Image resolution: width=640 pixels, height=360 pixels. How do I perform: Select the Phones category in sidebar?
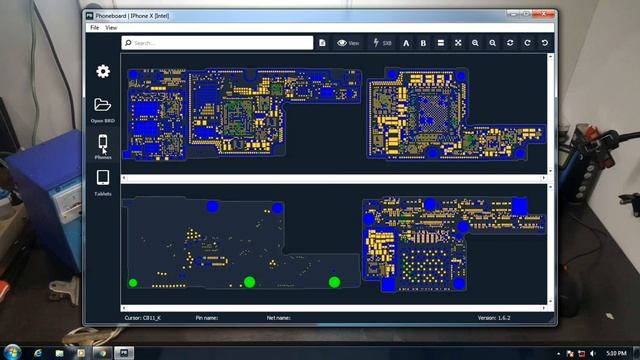pyautogui.click(x=103, y=147)
